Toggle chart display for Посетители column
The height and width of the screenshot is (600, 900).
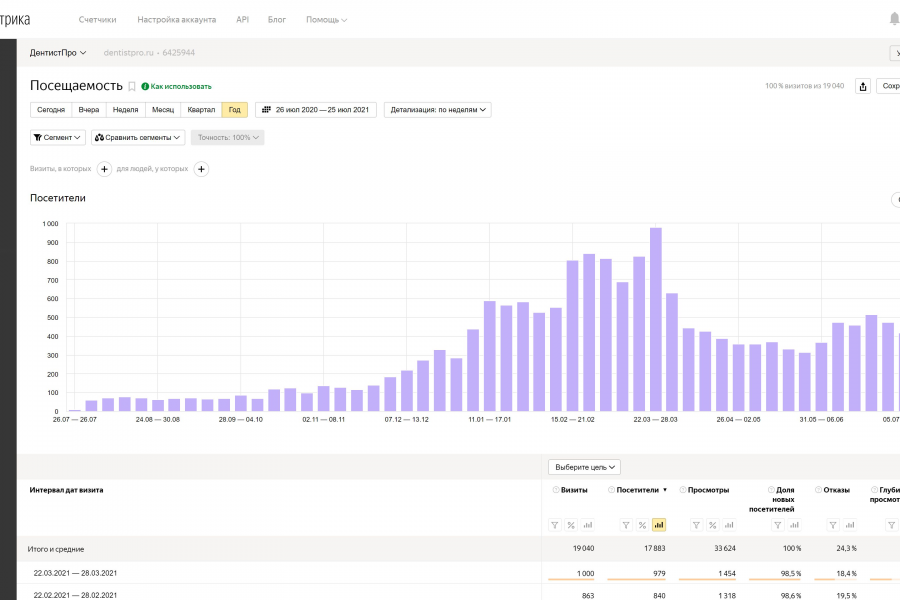(x=659, y=525)
